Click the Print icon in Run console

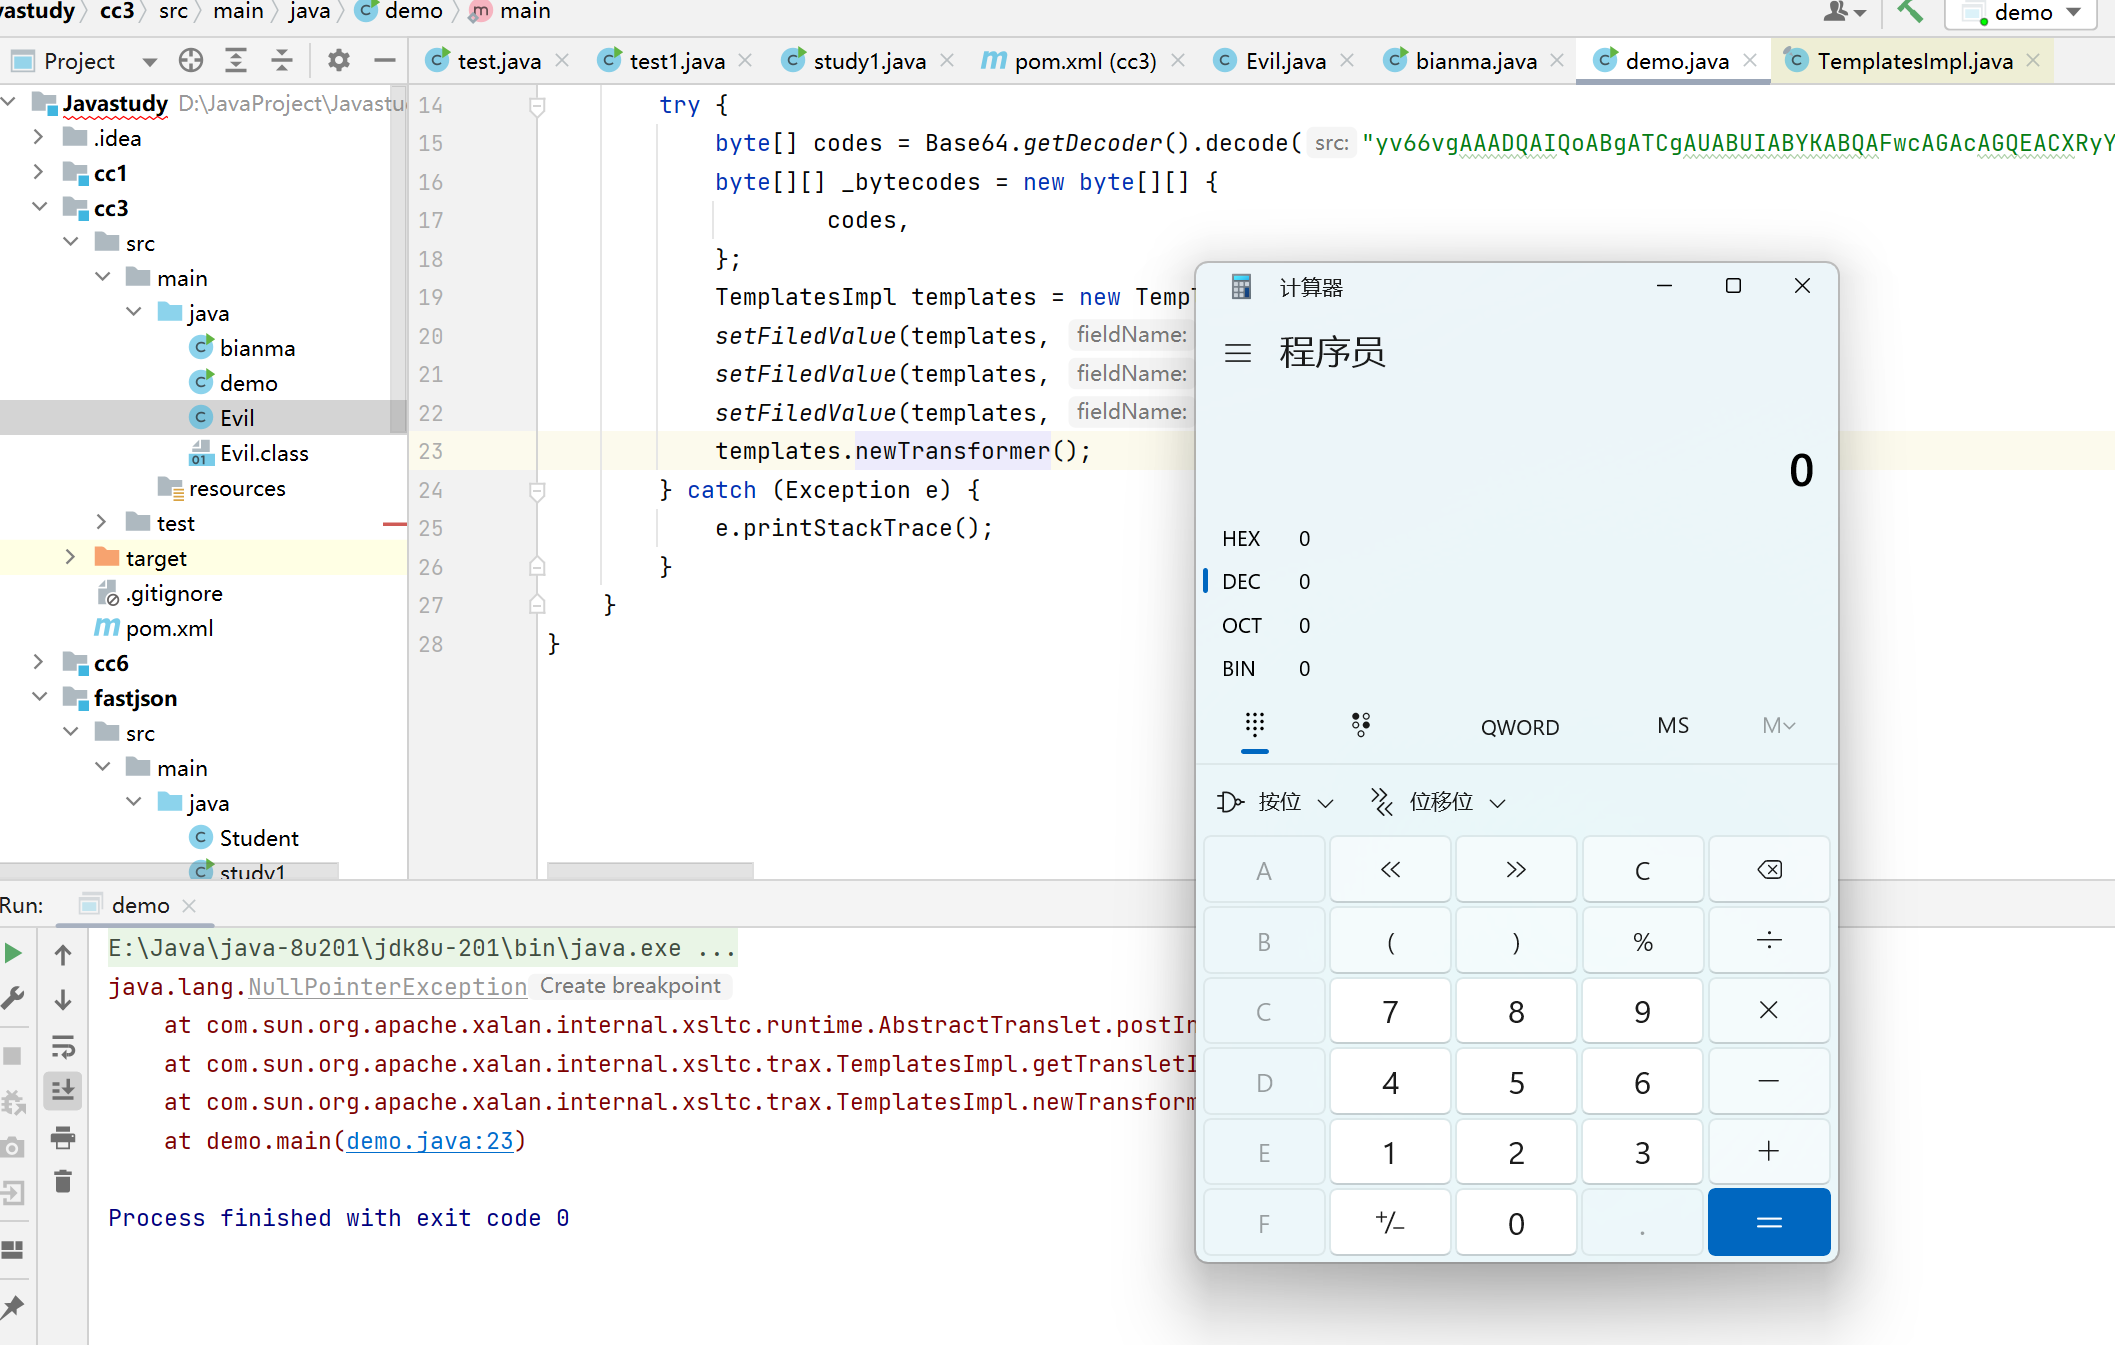[63, 1137]
